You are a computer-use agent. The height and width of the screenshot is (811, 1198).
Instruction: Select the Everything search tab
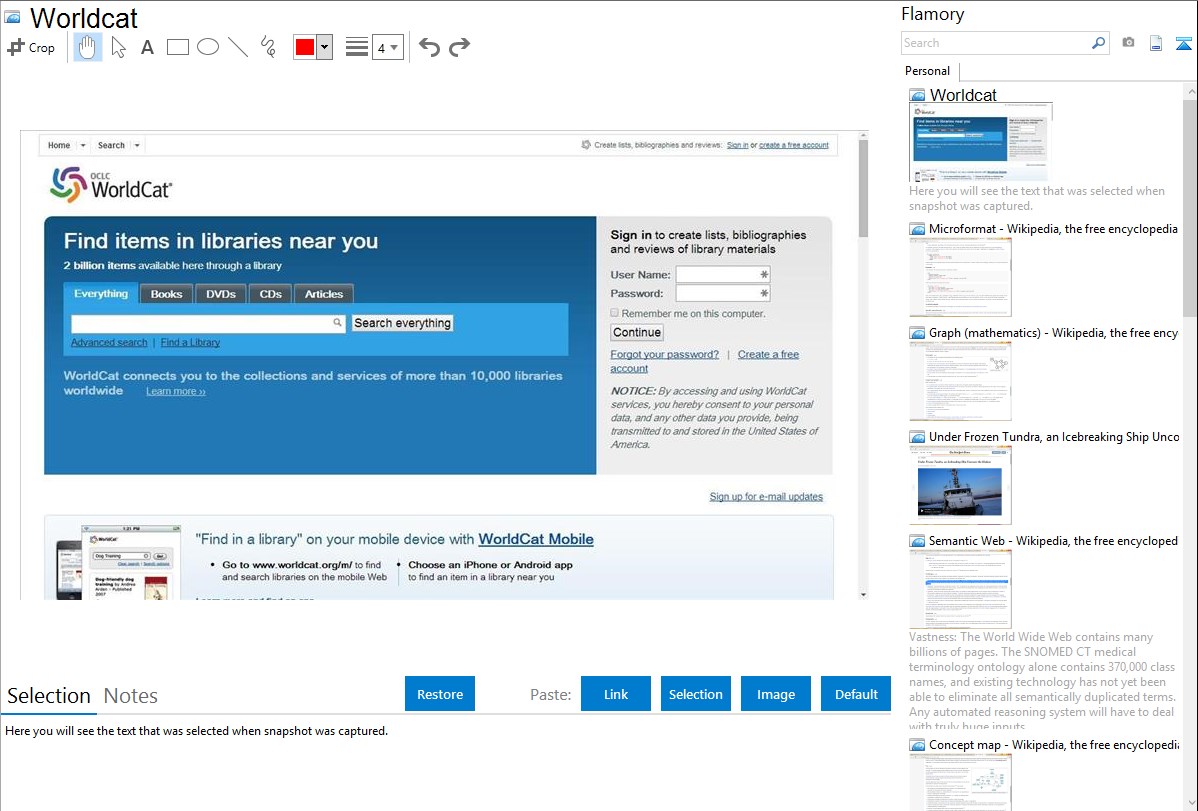[x=101, y=294]
